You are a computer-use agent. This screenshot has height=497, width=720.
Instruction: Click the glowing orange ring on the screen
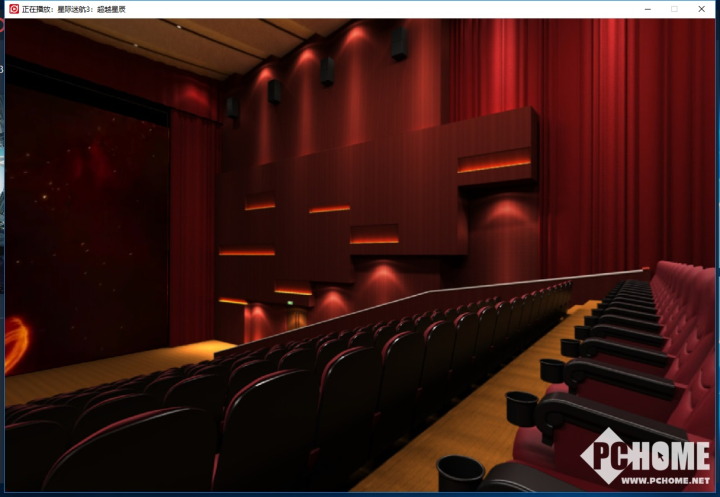tap(15, 344)
